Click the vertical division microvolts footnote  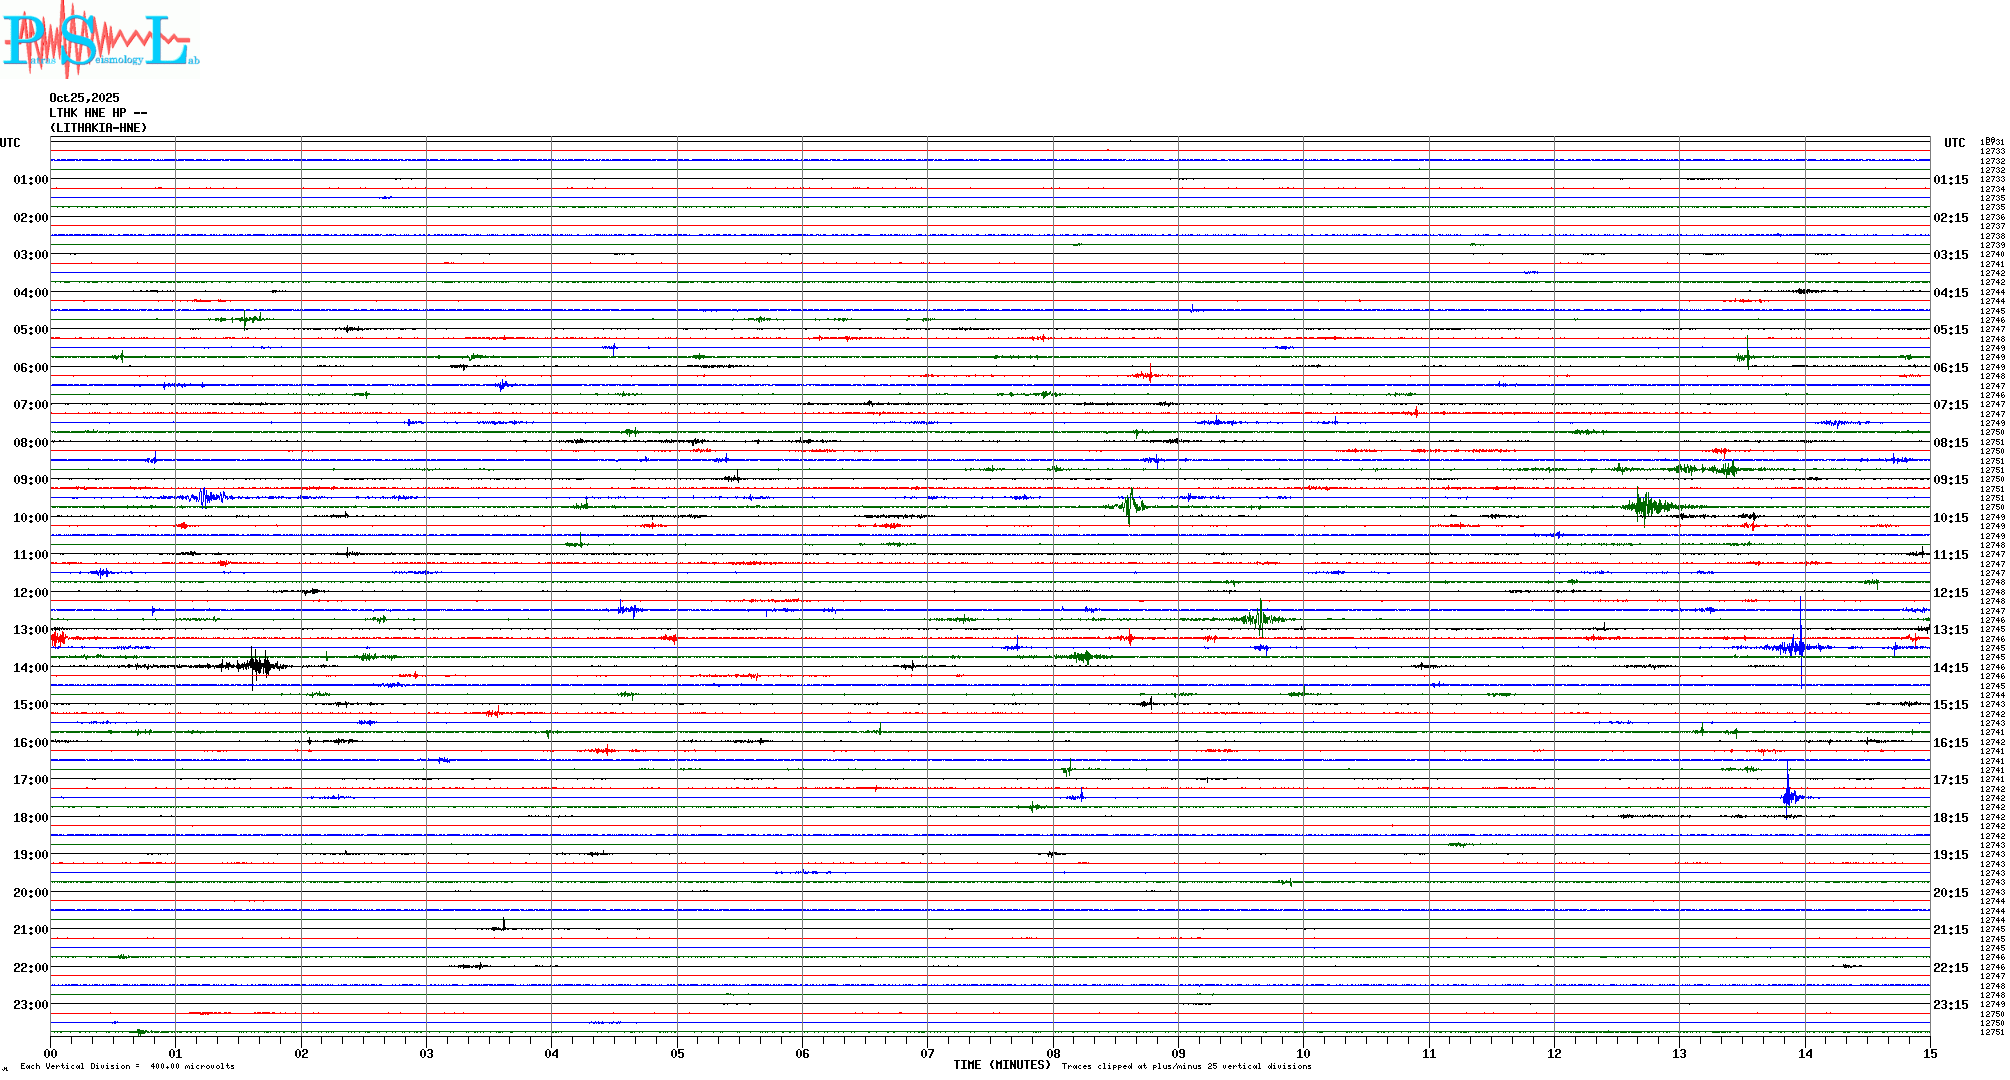pos(127,1066)
